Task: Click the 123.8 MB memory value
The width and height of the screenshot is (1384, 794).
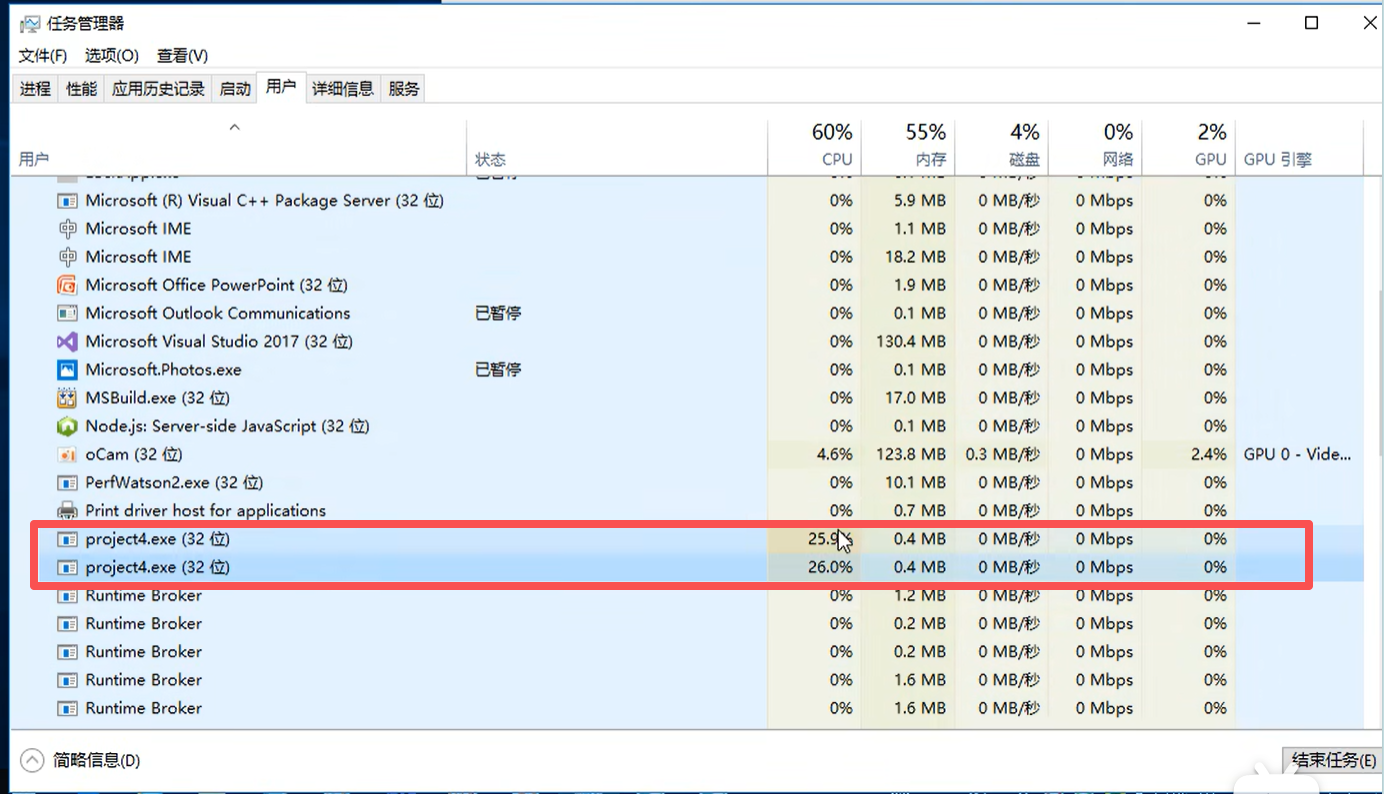Action: tap(910, 454)
